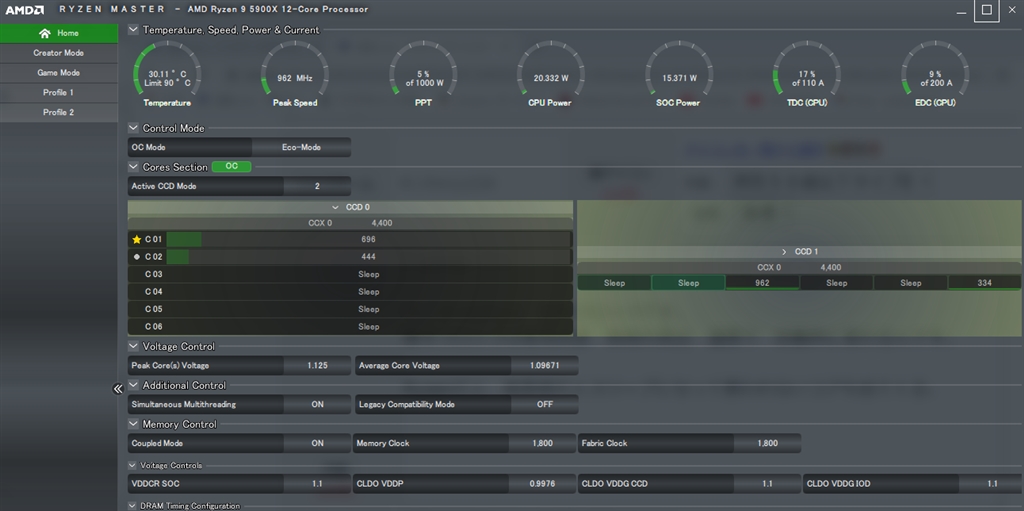Collapse DRAM Timing Configuration section
1024x511 pixels.
(x=133, y=506)
